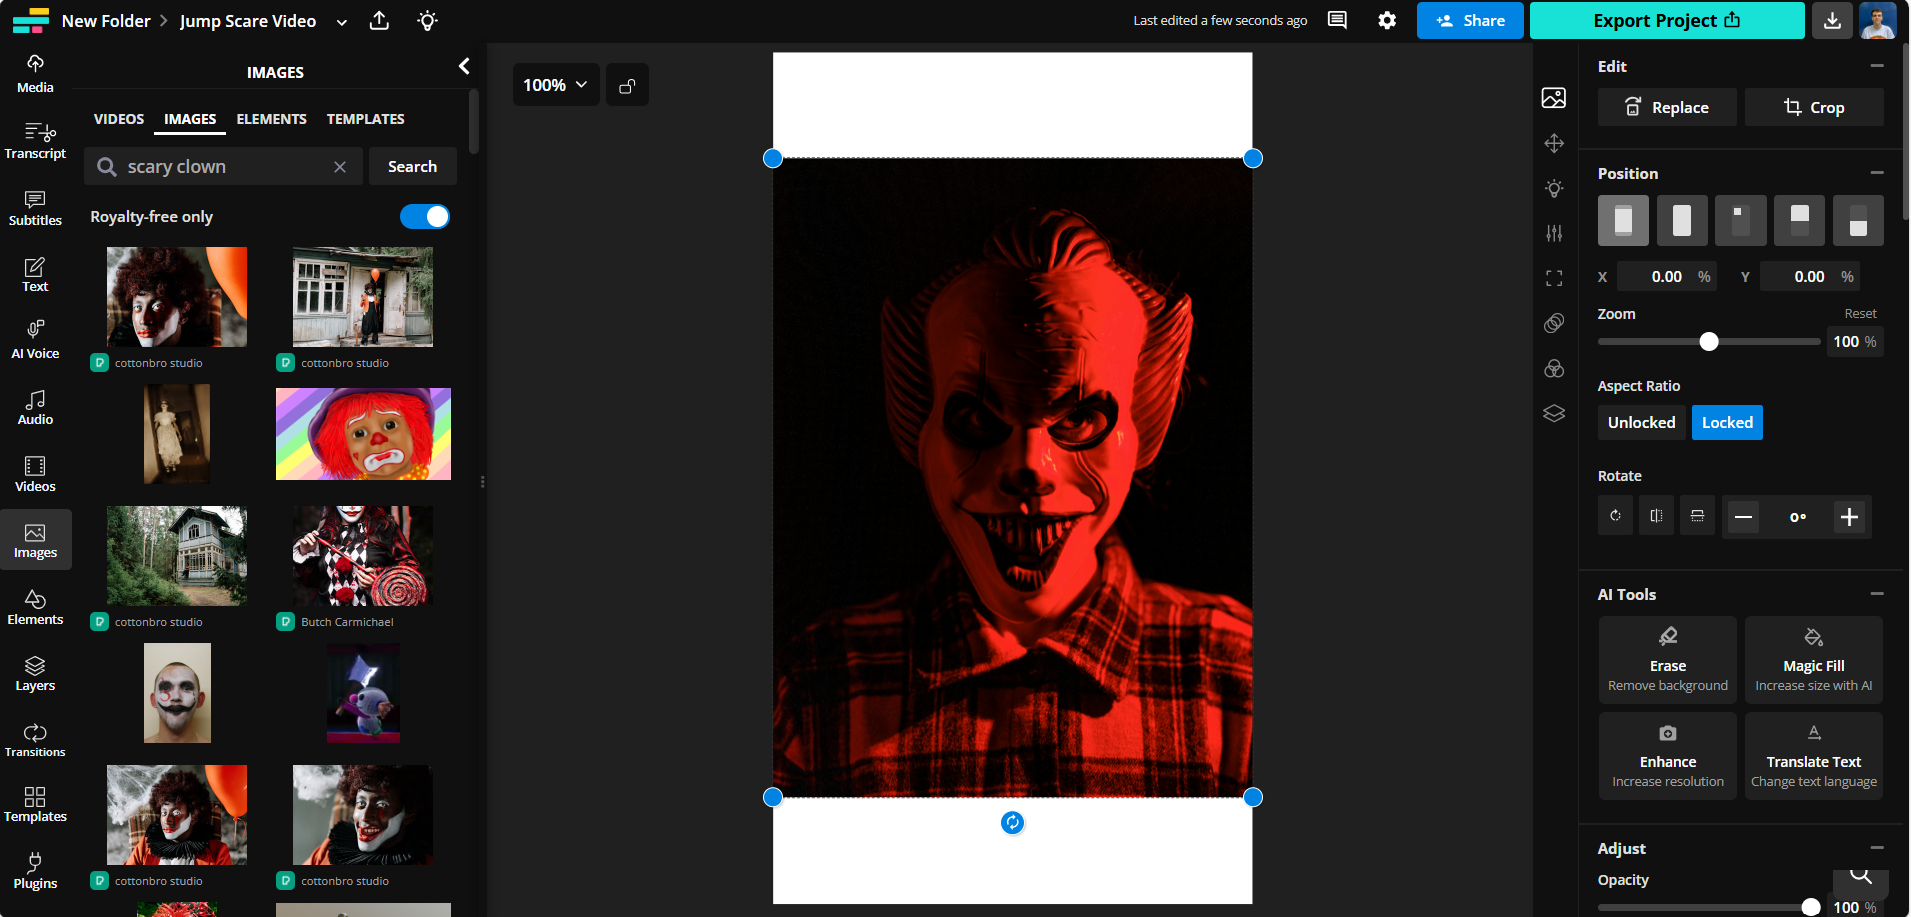Open the Subtitles panel
The width and height of the screenshot is (1911, 917).
click(35, 207)
